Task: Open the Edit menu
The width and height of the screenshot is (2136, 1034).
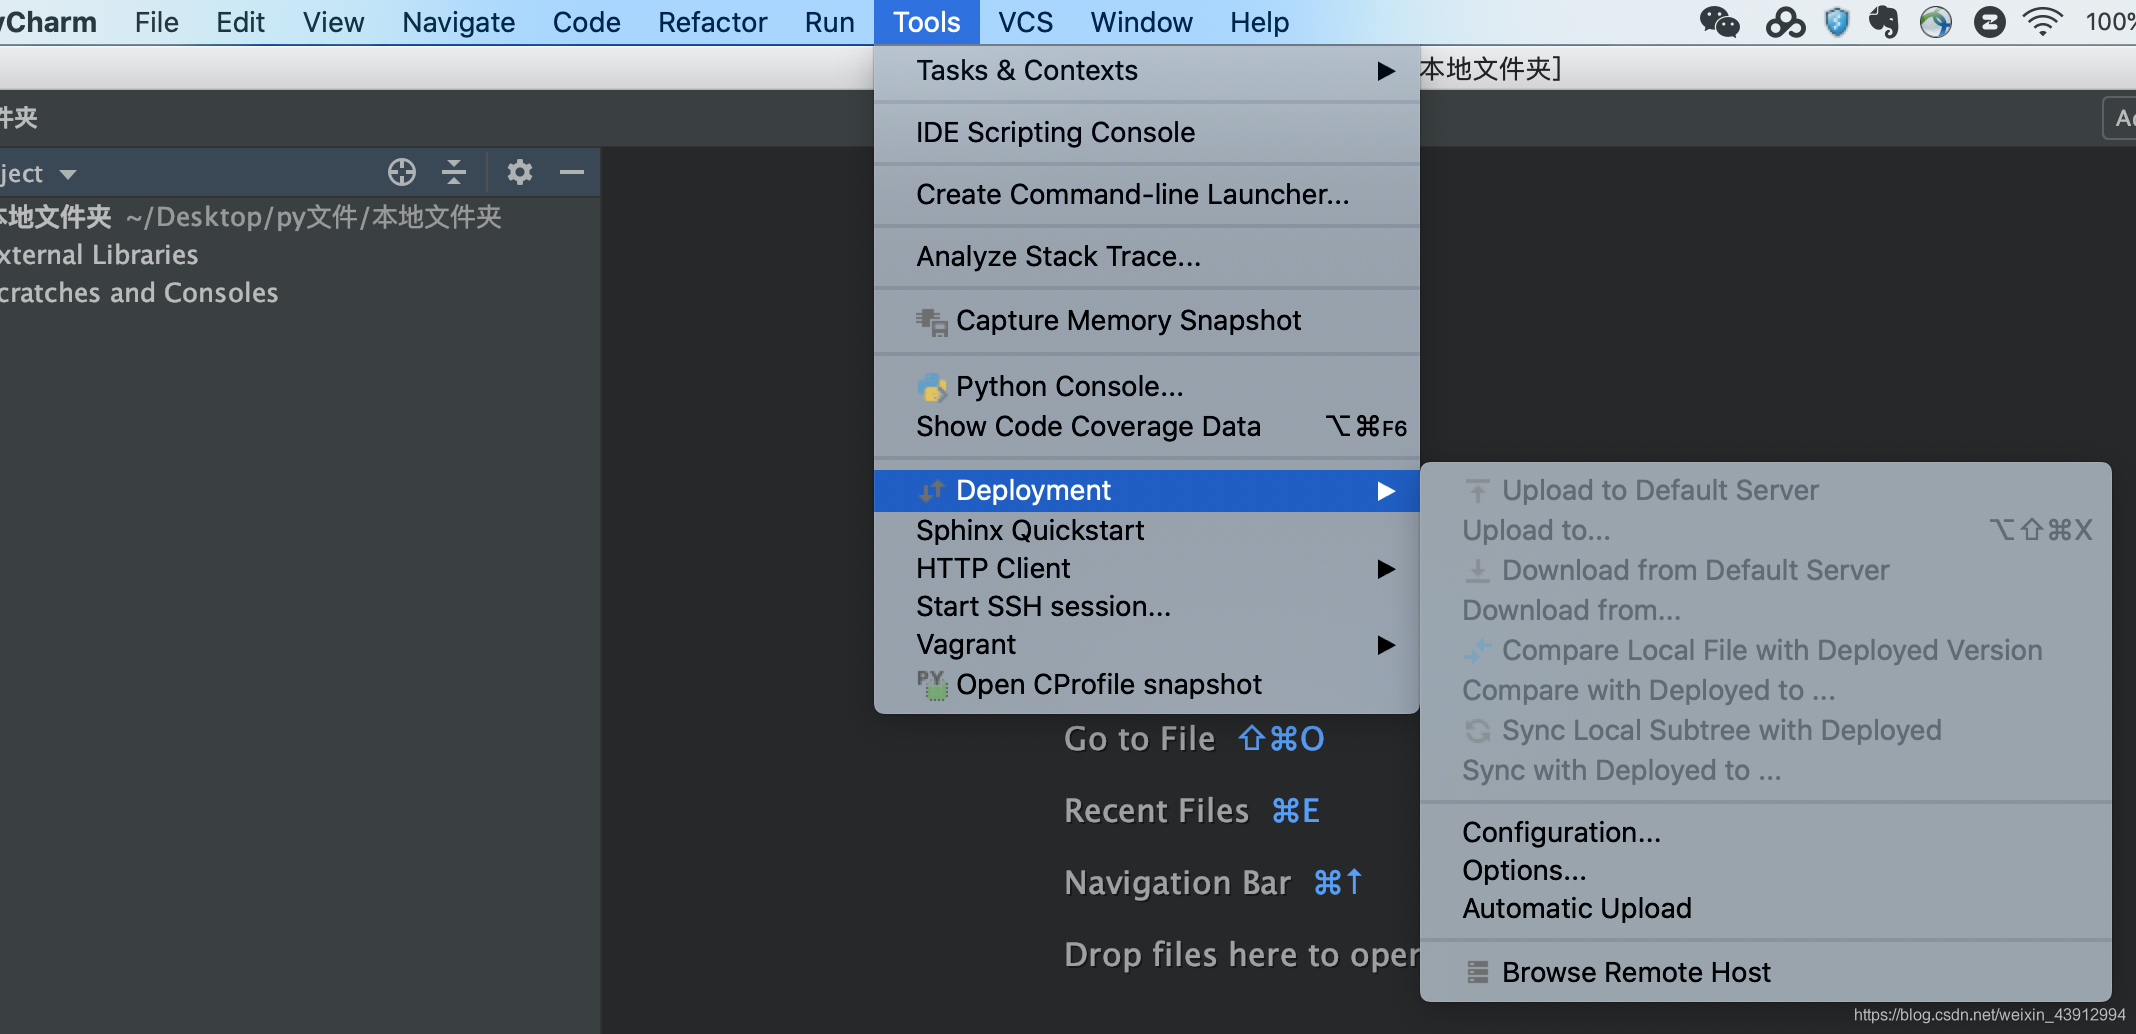Action: coord(240,22)
